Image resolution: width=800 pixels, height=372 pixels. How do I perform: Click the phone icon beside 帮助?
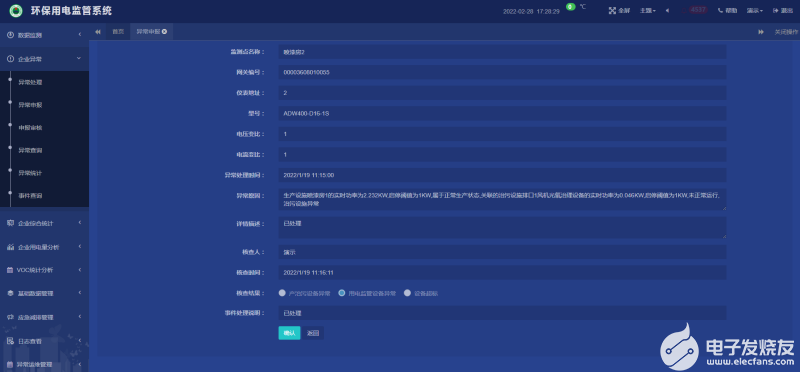pos(720,10)
